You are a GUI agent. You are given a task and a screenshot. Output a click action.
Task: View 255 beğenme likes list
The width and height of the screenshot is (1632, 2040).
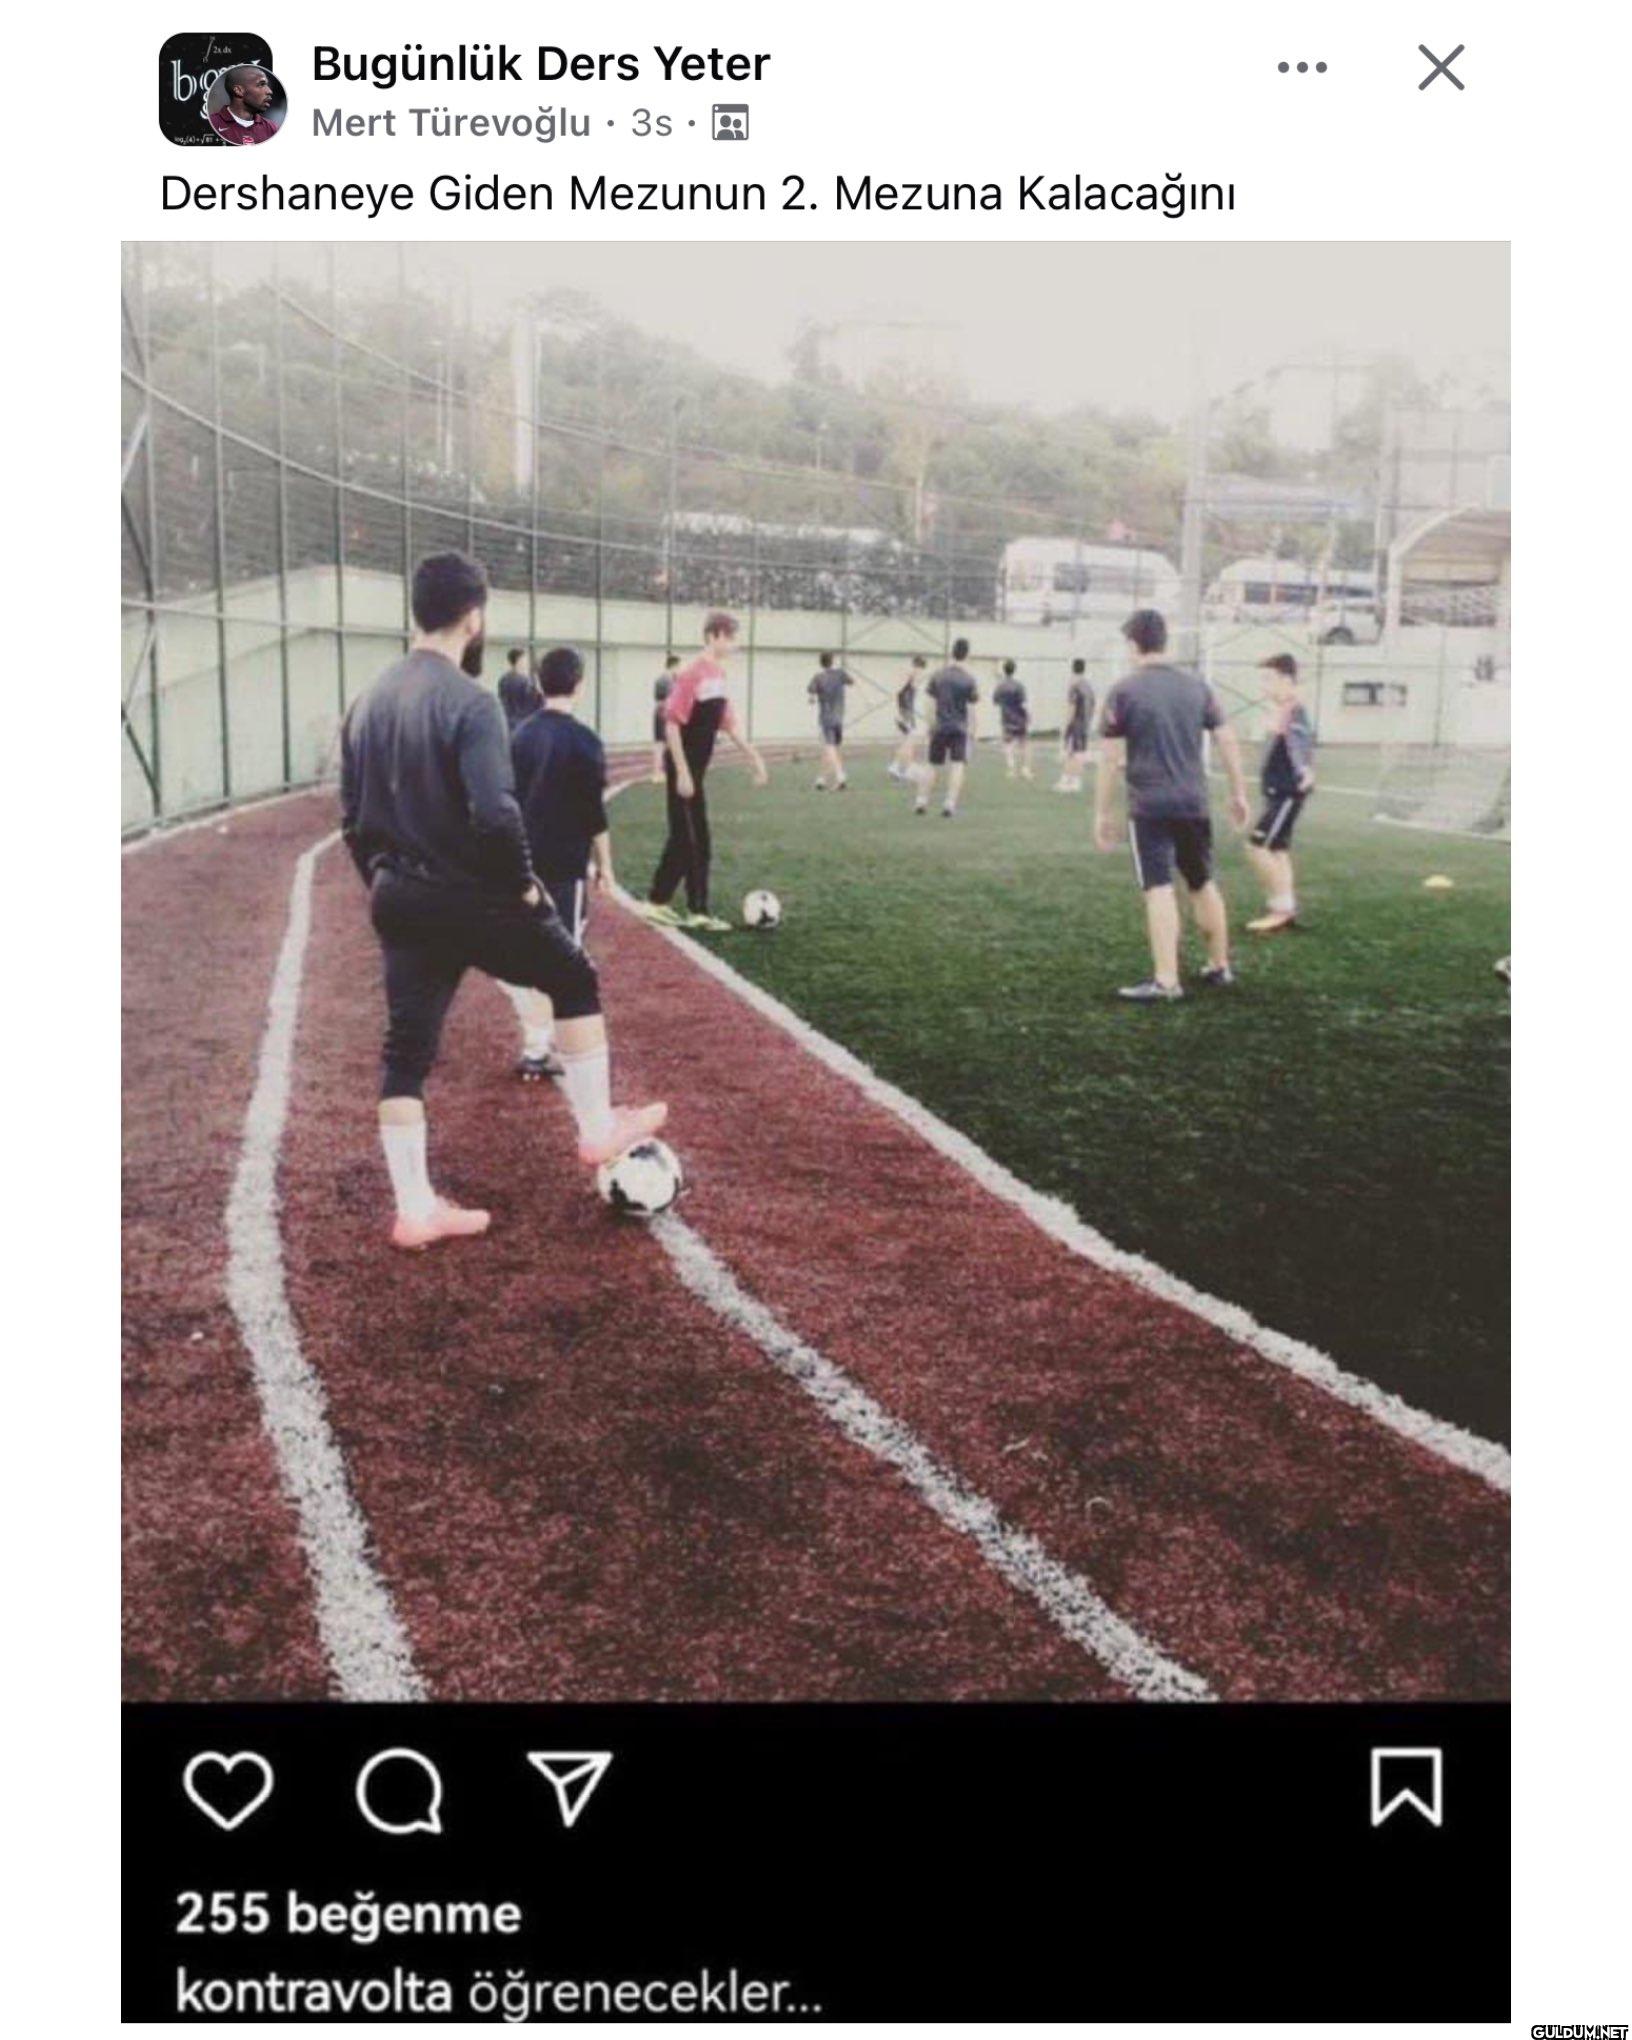click(x=348, y=1913)
